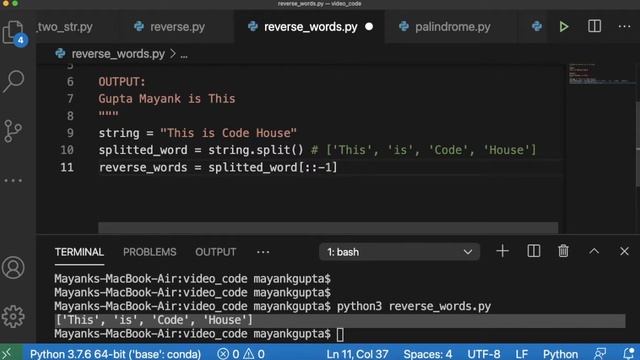The width and height of the screenshot is (640, 360).
Task: Click the feedback icon in status bar
Action: point(600,353)
